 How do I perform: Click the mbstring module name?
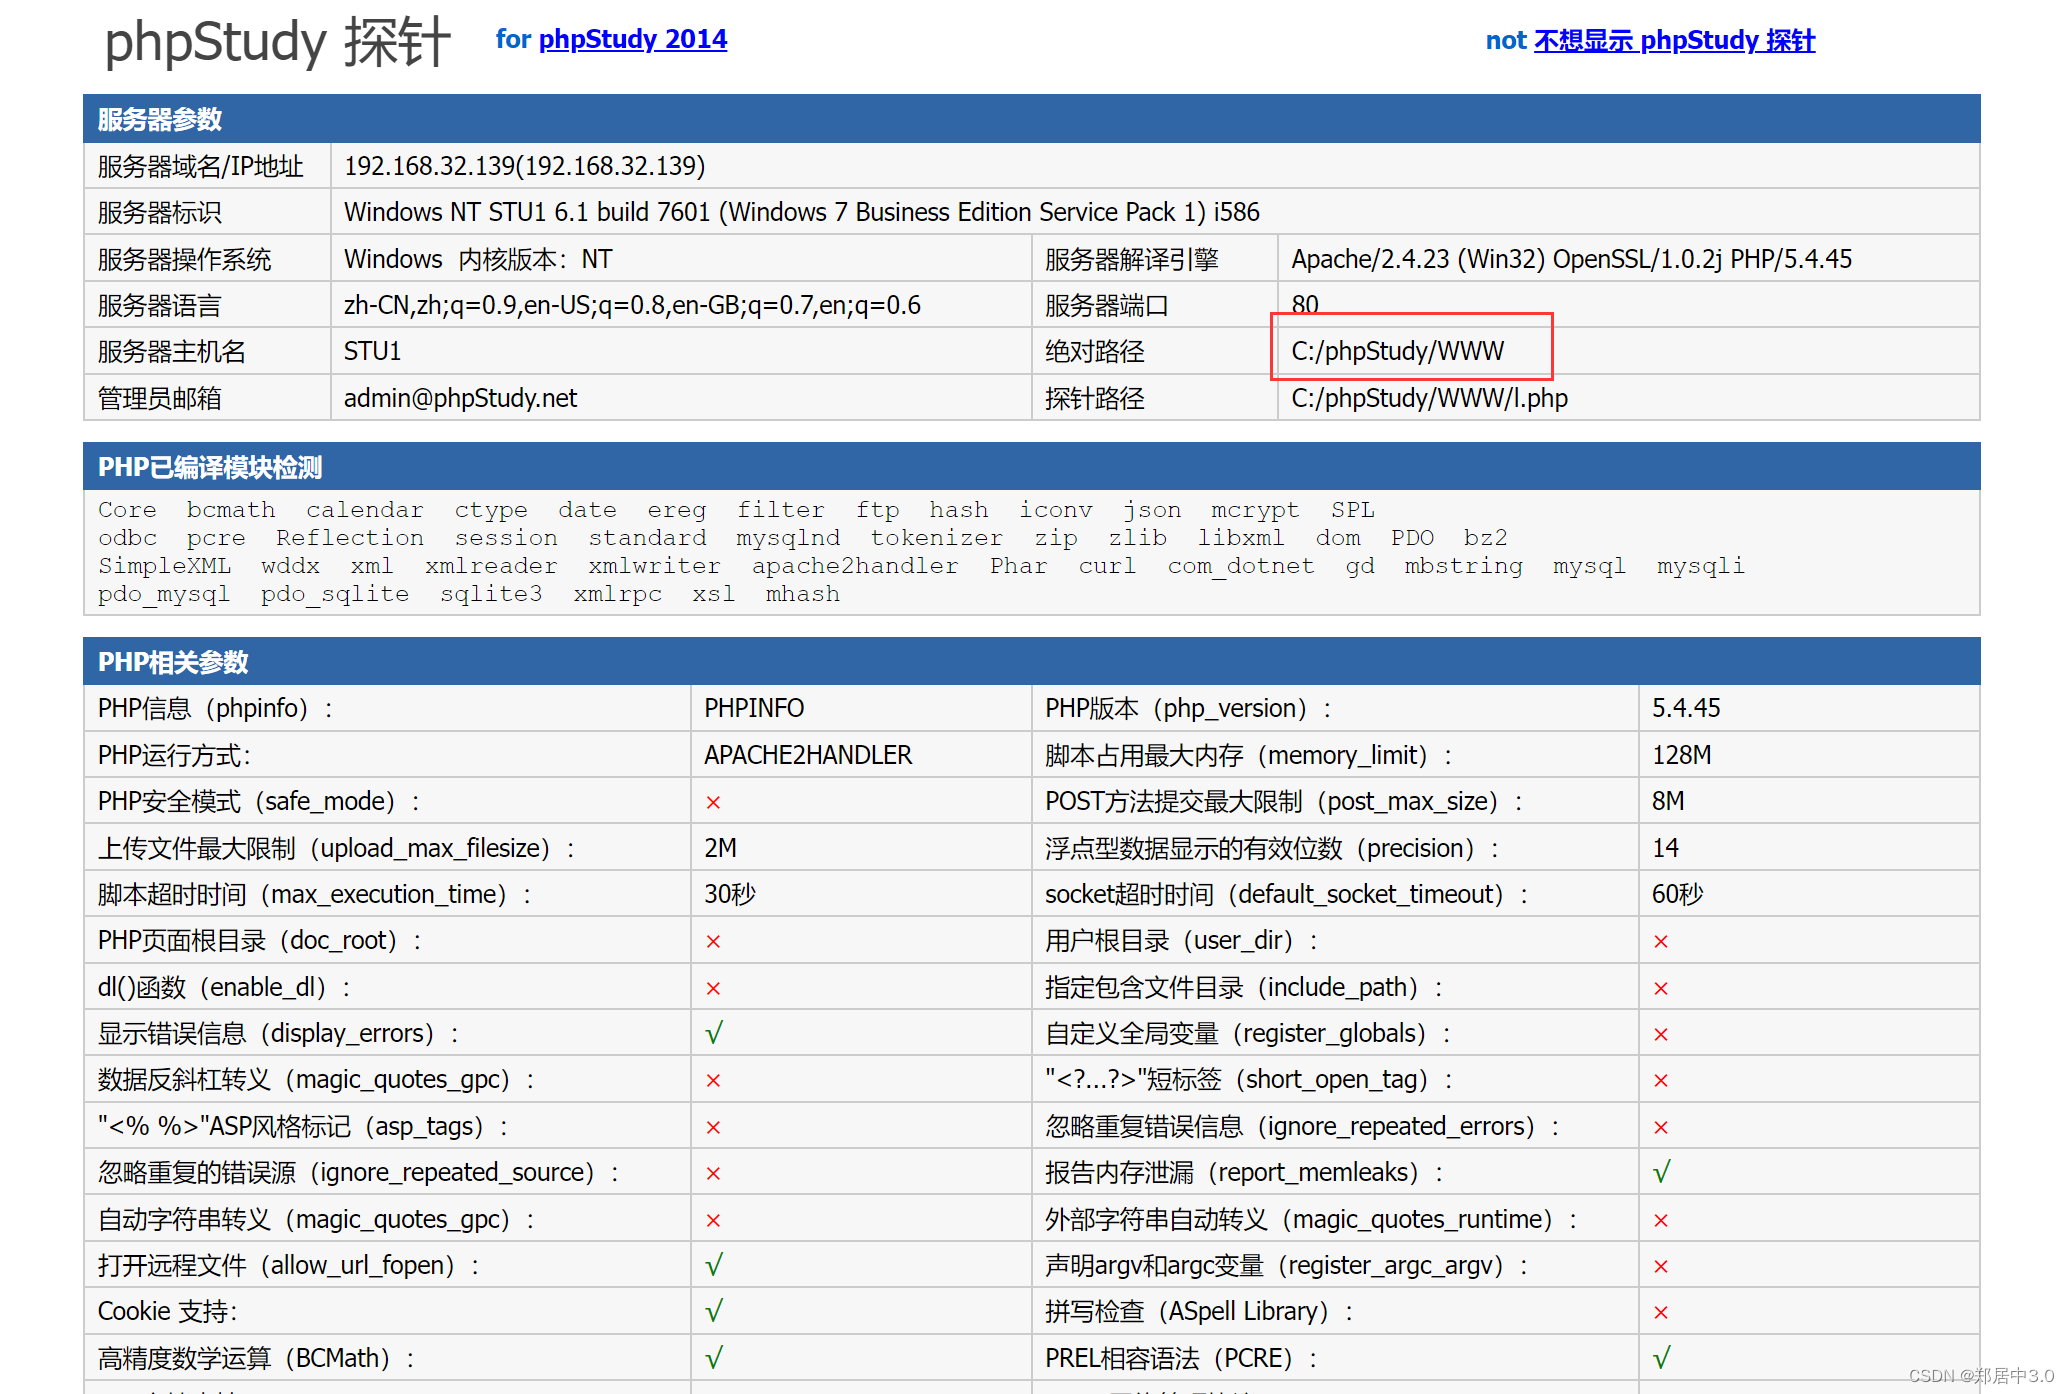(x=1463, y=566)
